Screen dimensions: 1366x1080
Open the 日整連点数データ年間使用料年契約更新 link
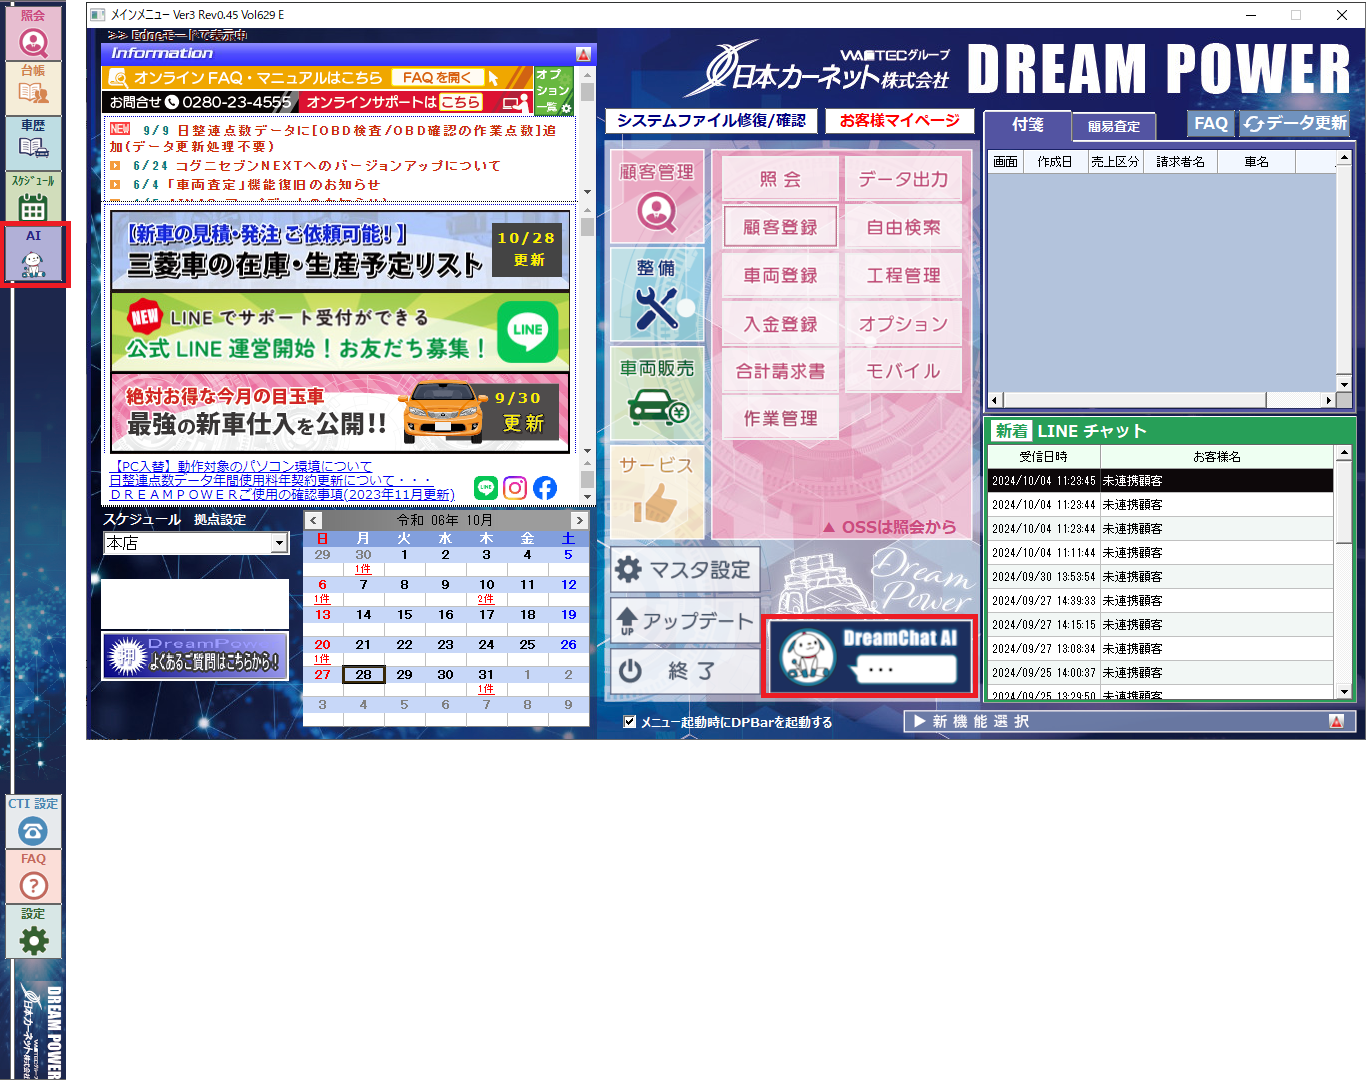[x=270, y=480]
